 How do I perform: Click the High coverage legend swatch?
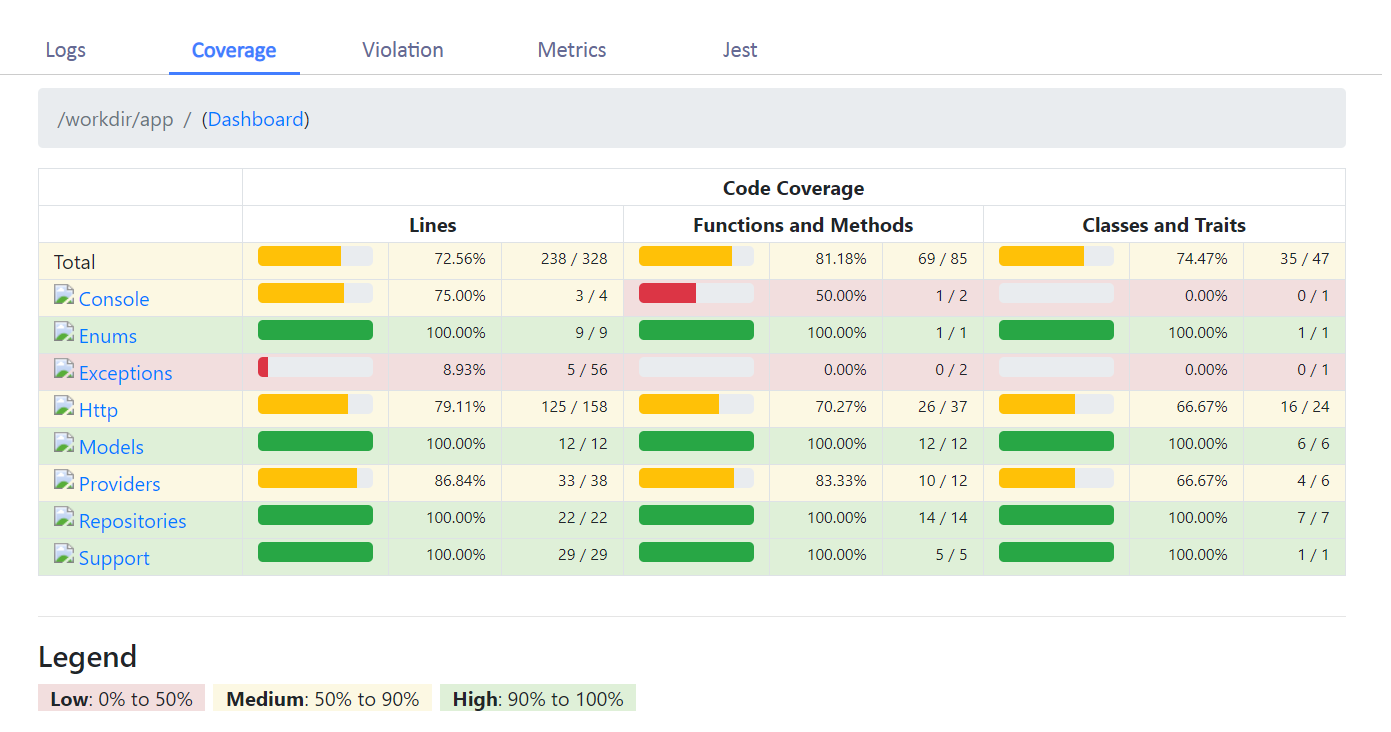[537, 699]
